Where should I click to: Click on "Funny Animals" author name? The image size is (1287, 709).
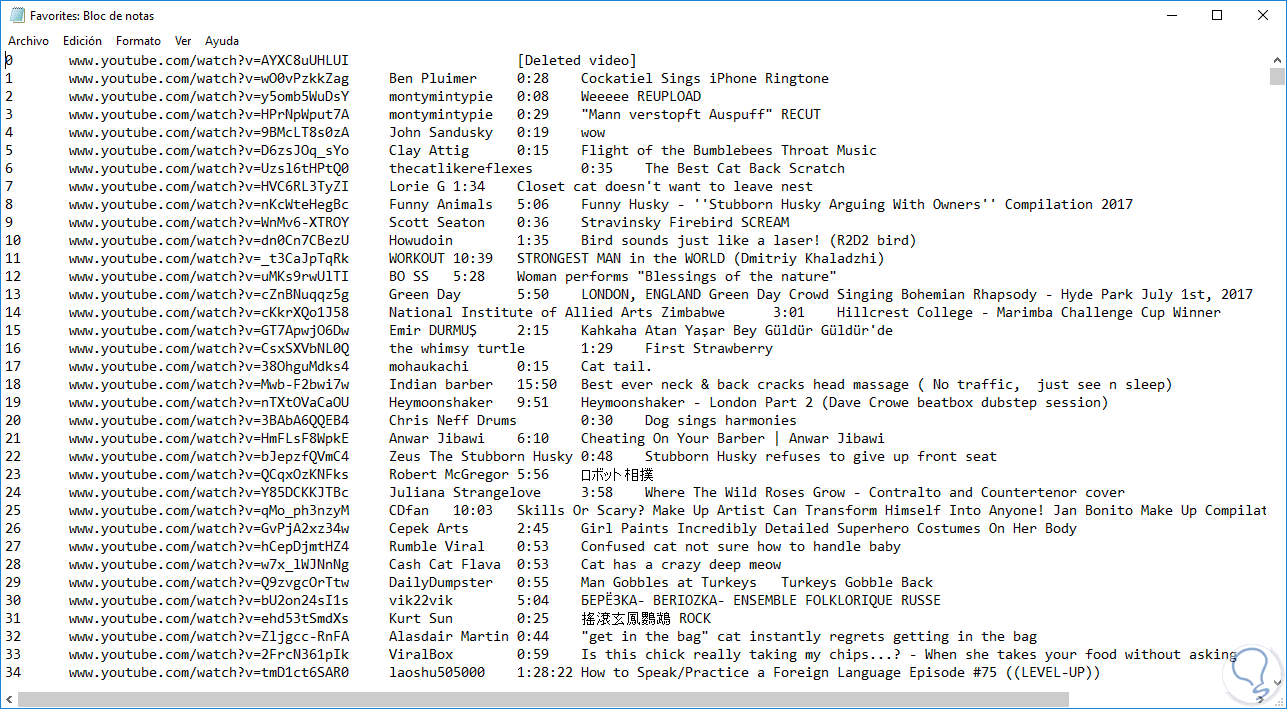pos(441,204)
